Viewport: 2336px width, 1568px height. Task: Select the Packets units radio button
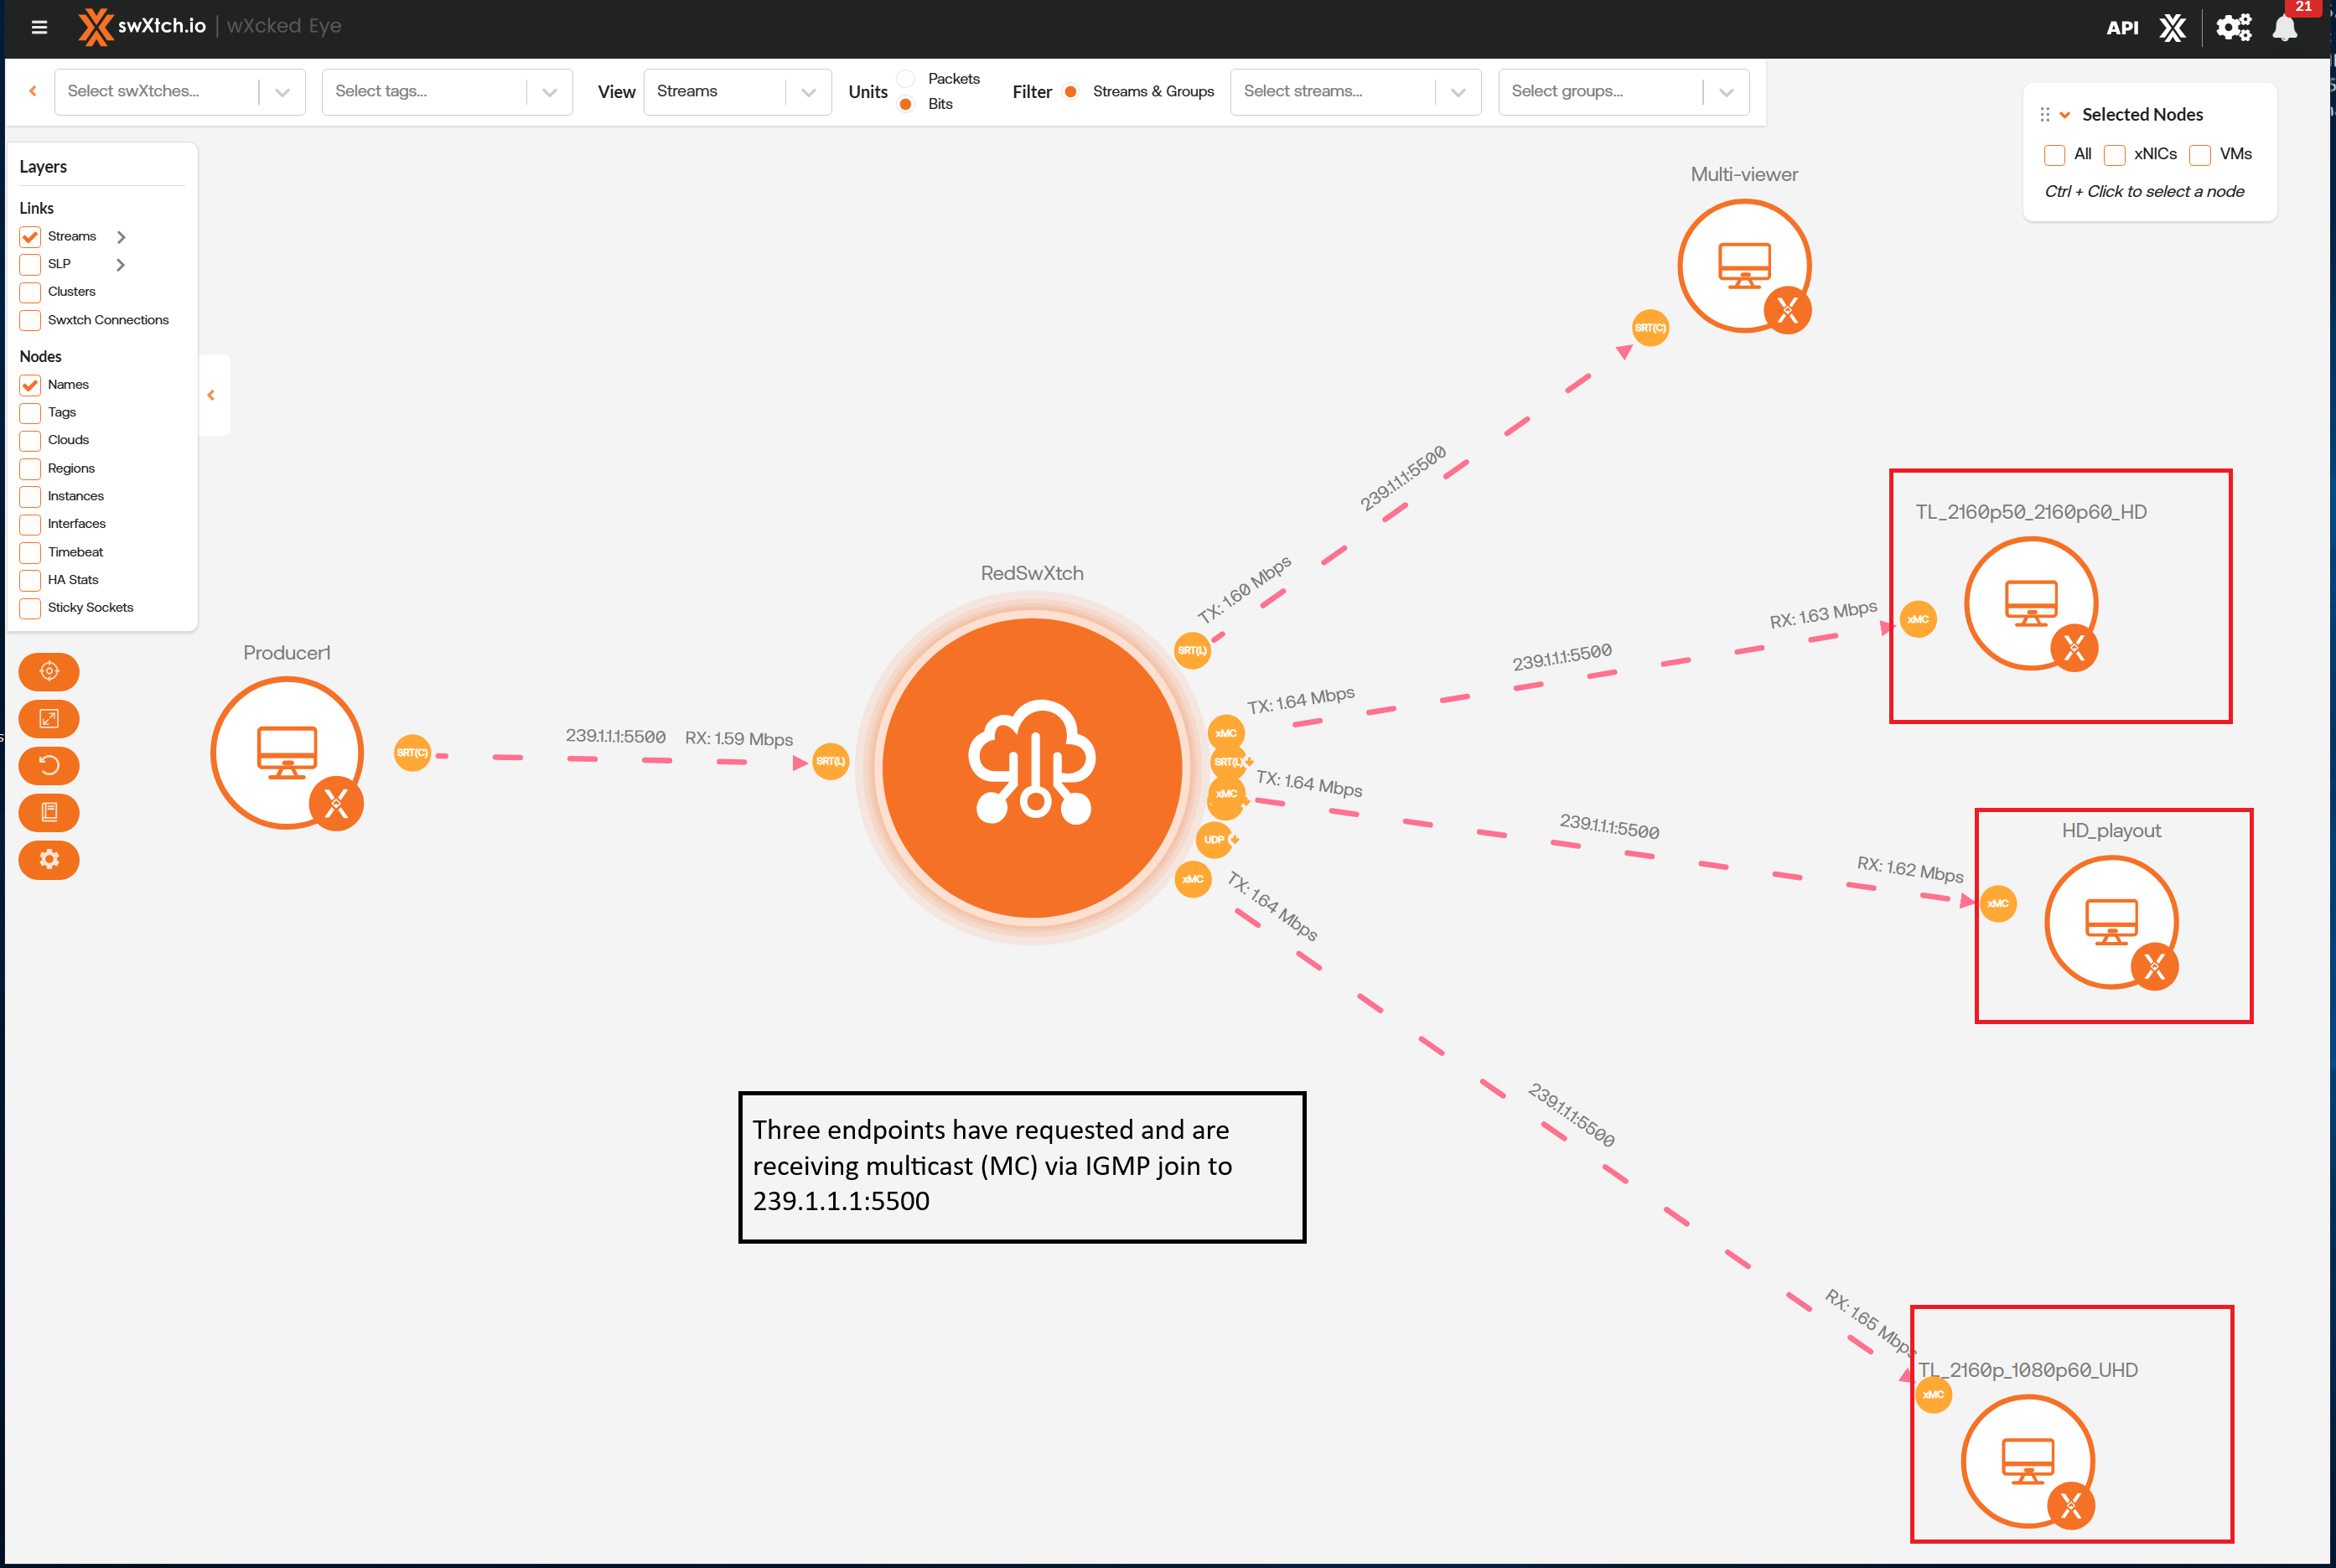tap(906, 78)
